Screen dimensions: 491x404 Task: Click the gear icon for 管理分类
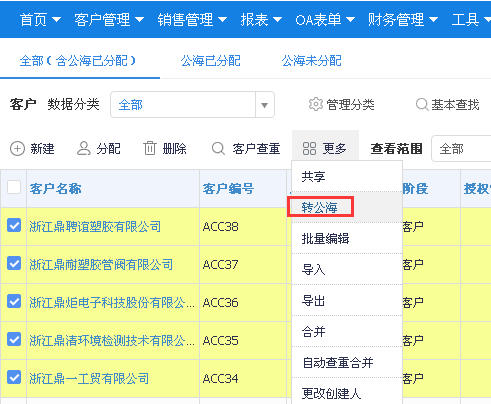tap(316, 104)
